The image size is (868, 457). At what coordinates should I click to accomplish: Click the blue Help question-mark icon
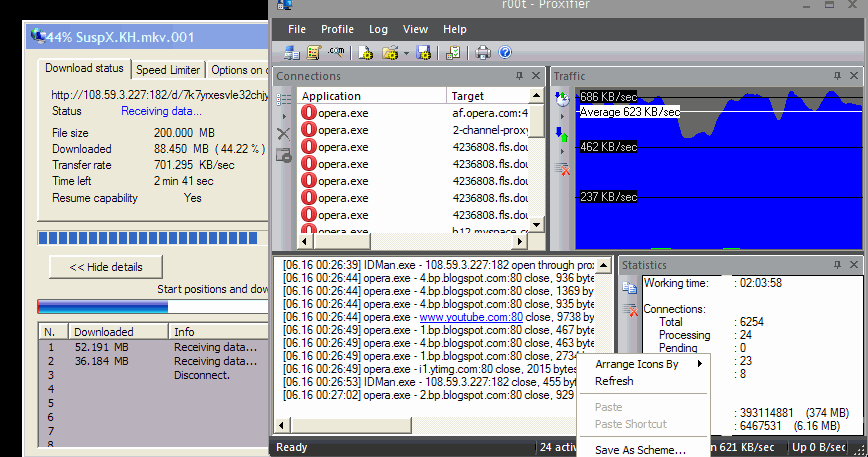[x=505, y=53]
